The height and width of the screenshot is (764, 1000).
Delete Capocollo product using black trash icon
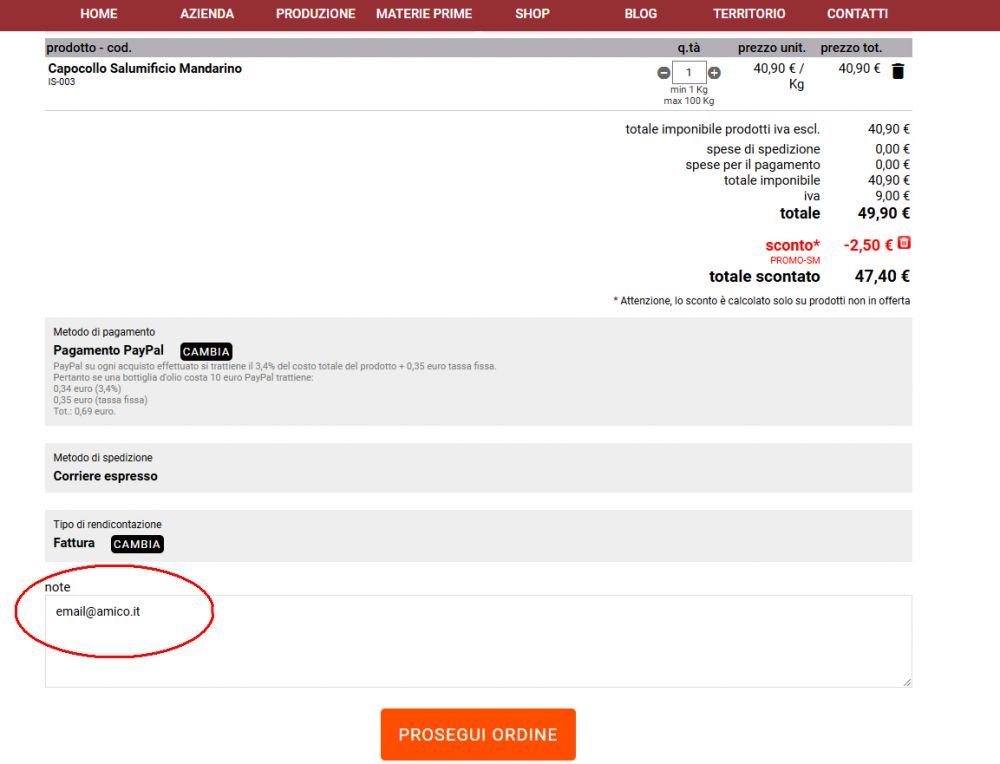point(898,71)
